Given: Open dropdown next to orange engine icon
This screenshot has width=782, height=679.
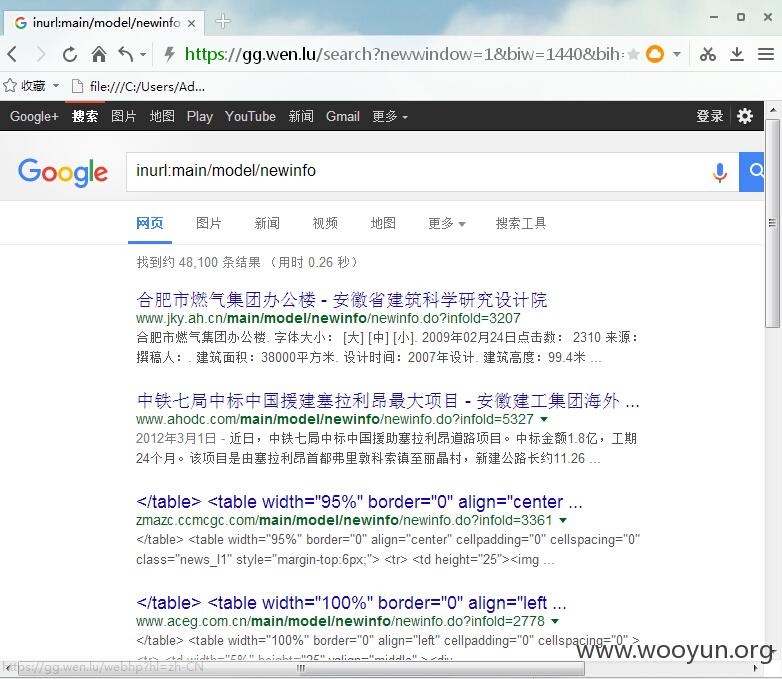Looking at the screenshot, I should (677, 54).
